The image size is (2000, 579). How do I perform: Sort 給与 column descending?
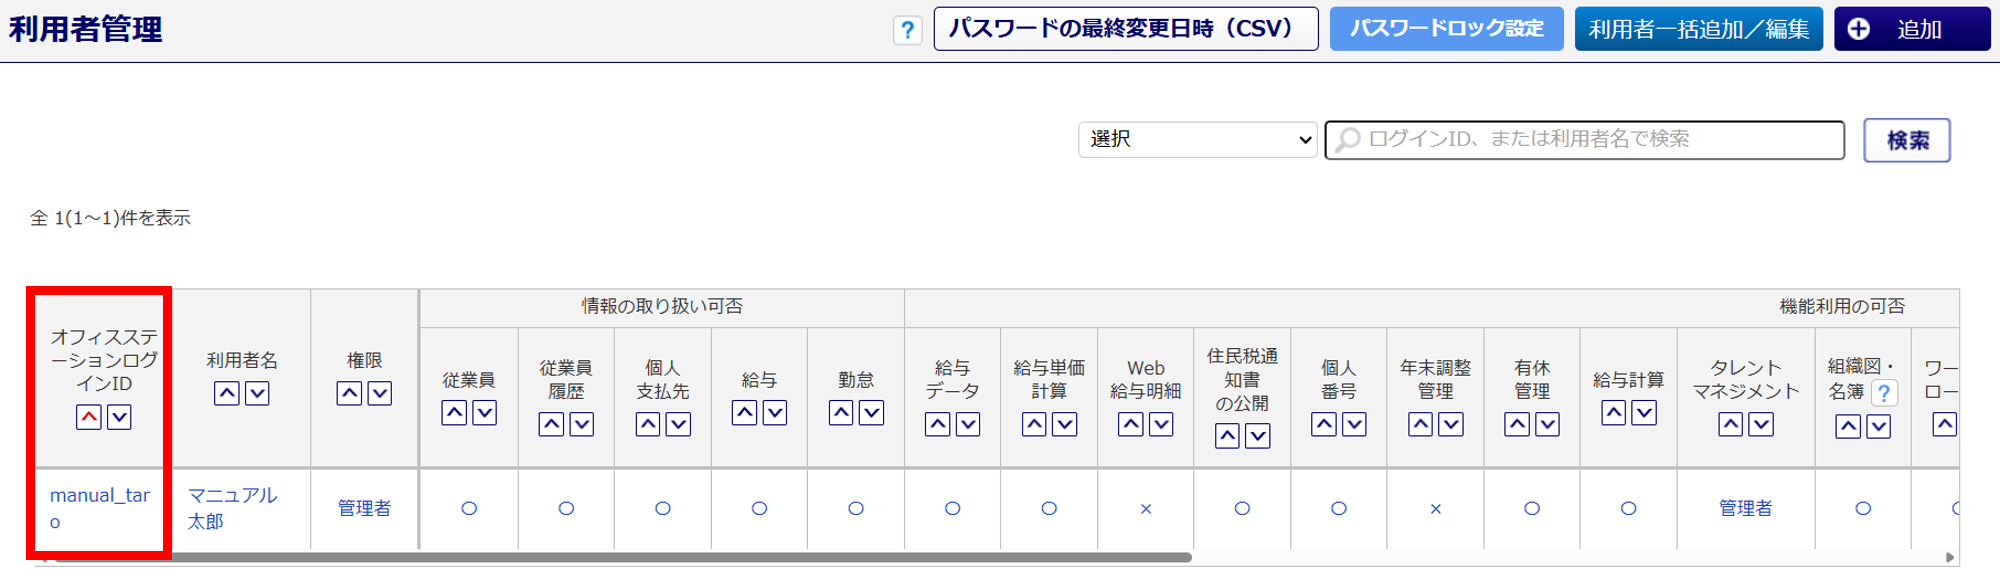pos(775,412)
